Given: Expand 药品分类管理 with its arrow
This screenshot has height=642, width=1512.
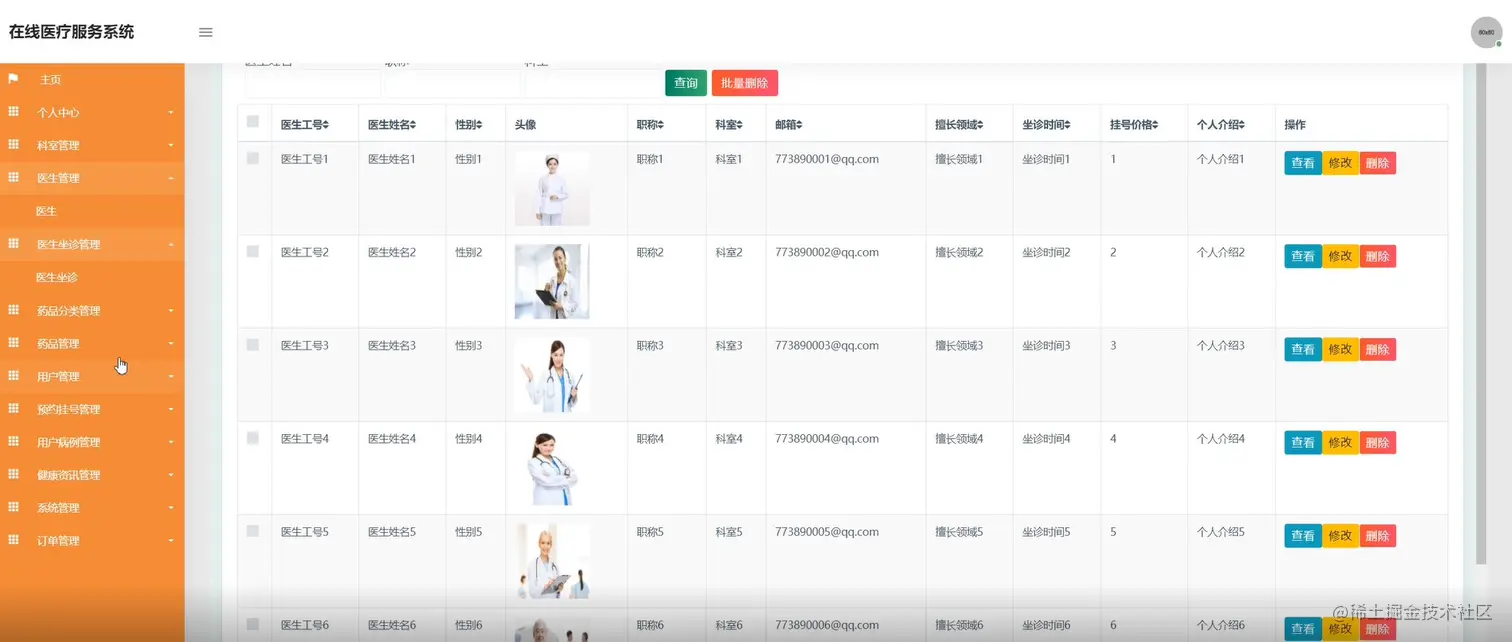Looking at the screenshot, I should [x=171, y=311].
